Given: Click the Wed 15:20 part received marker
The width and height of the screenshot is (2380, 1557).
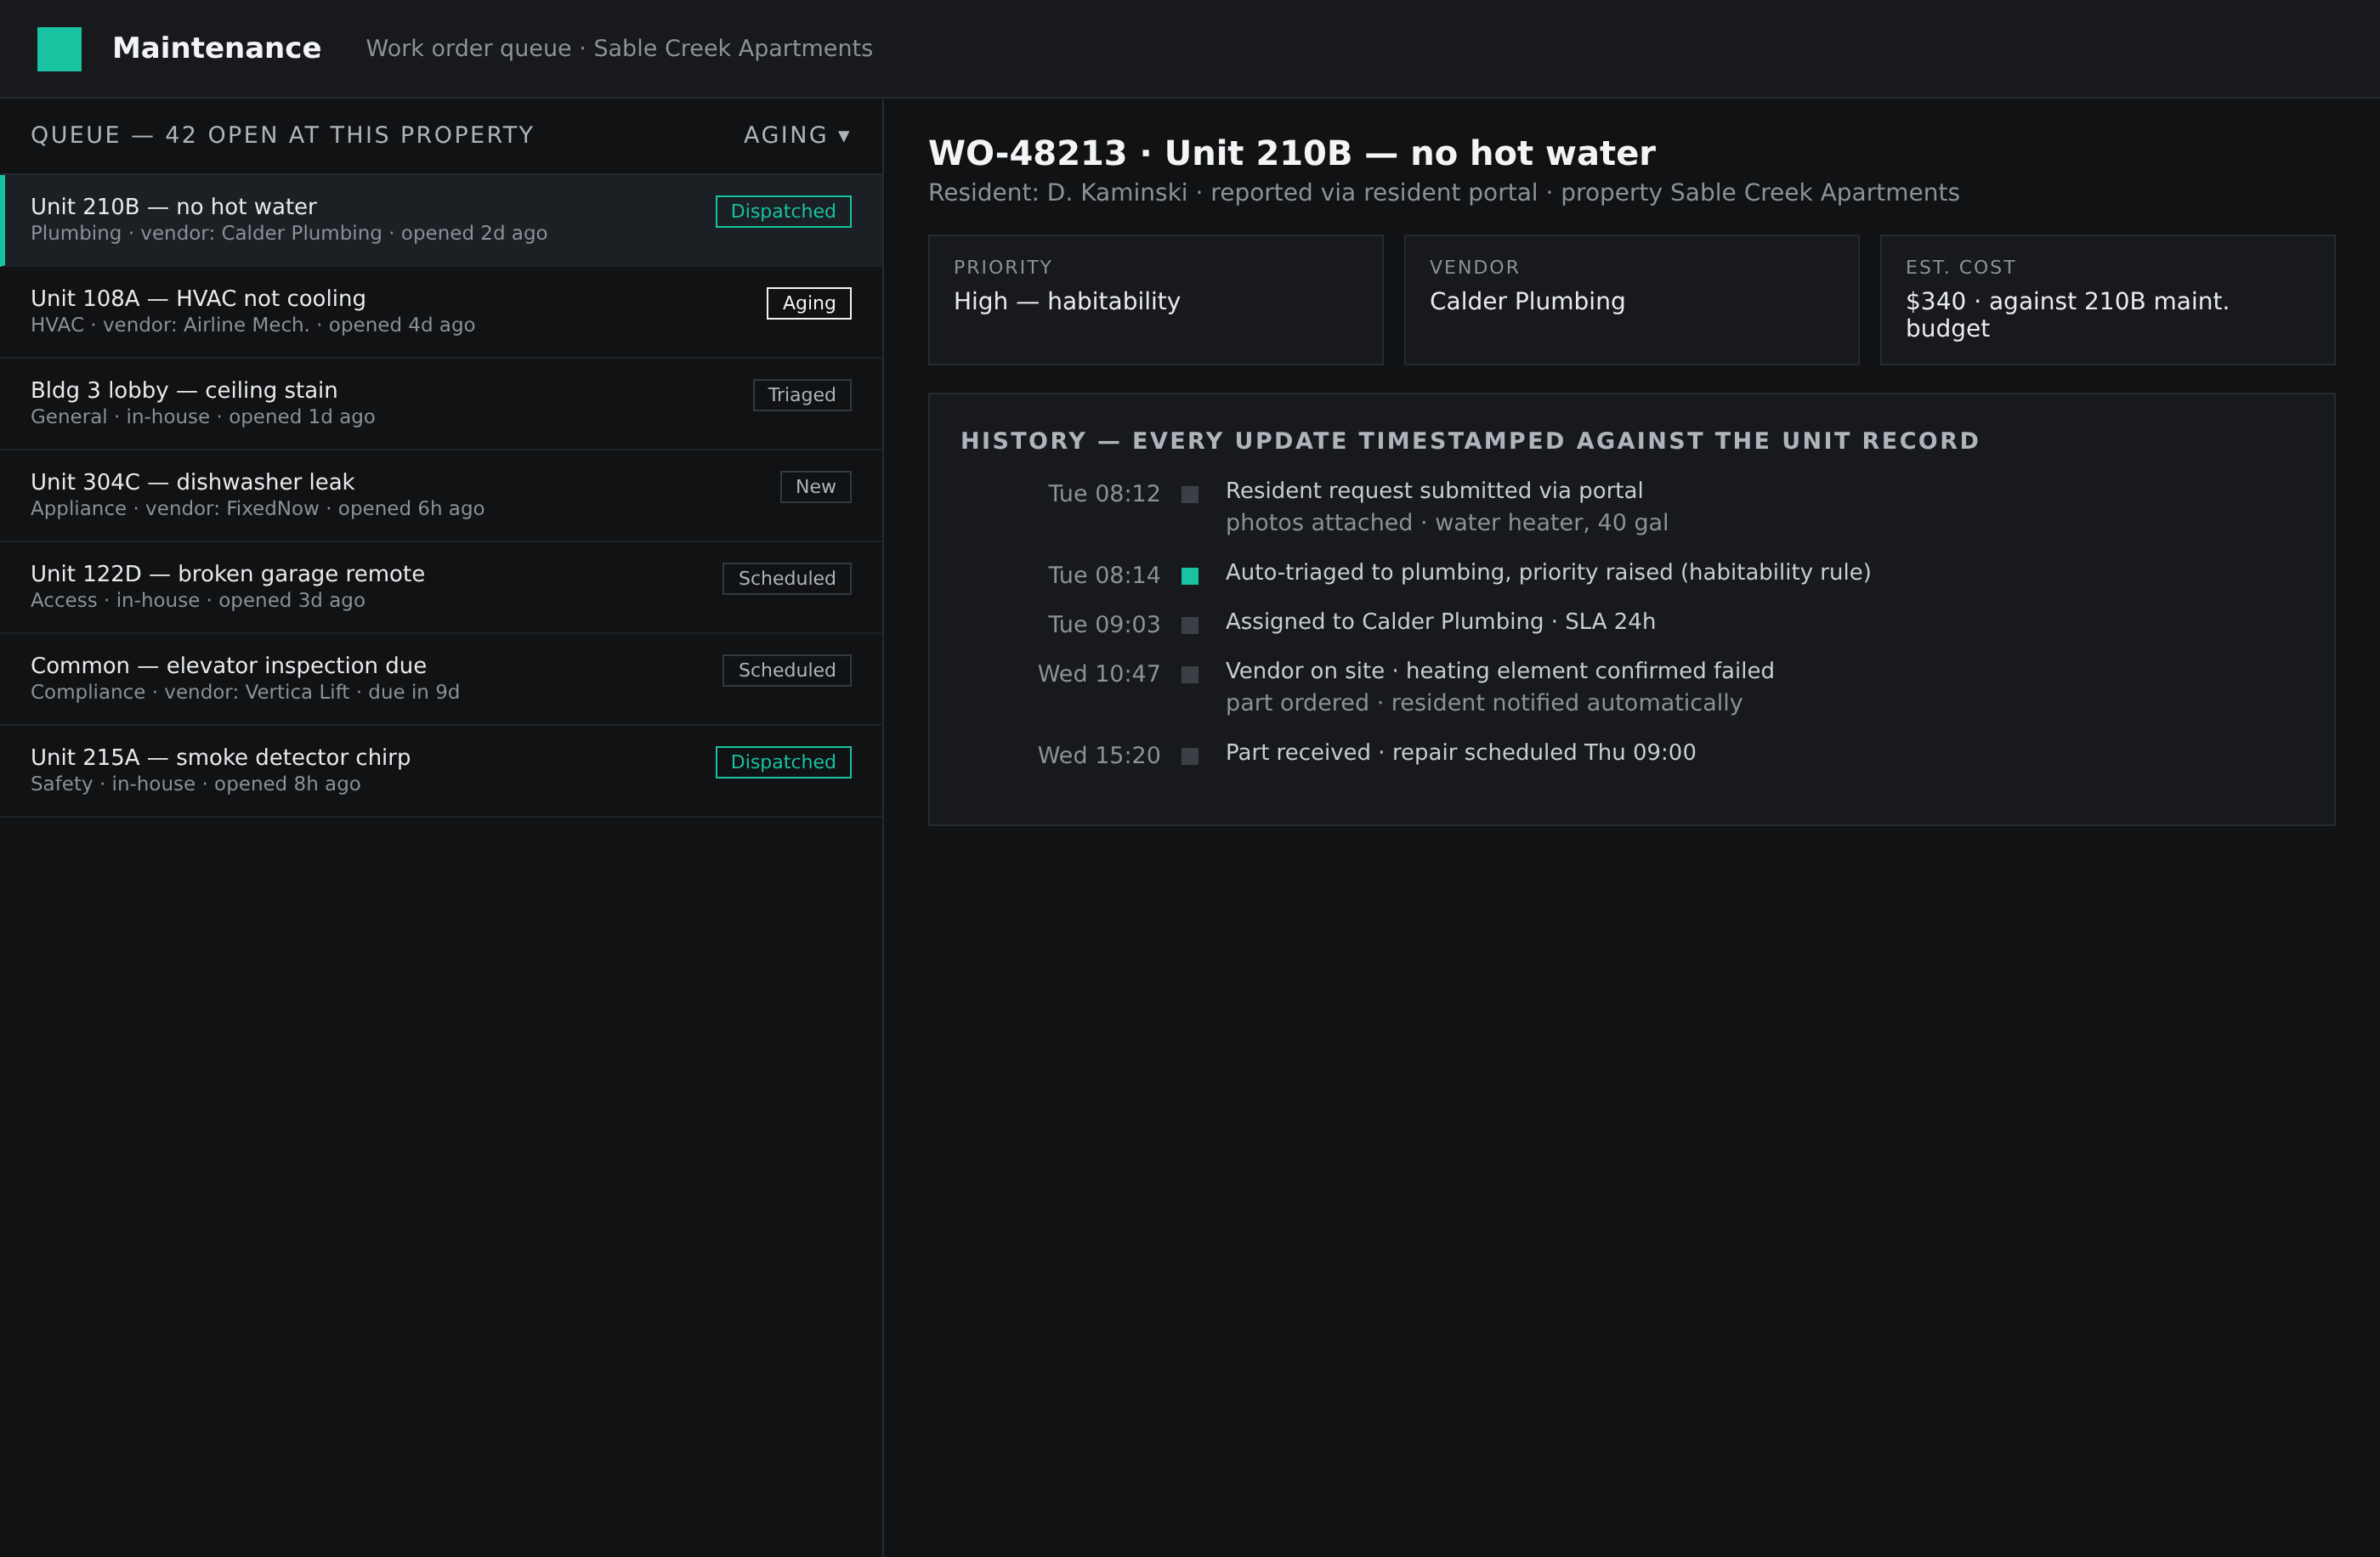Looking at the screenshot, I should pyautogui.click(x=1190, y=756).
